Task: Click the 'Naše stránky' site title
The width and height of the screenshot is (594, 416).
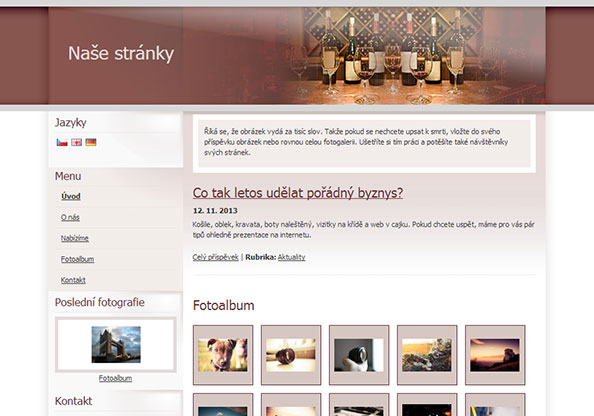Action: tap(121, 53)
